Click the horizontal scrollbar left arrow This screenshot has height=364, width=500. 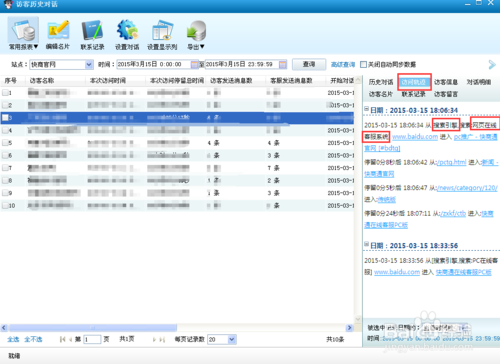click(4, 328)
